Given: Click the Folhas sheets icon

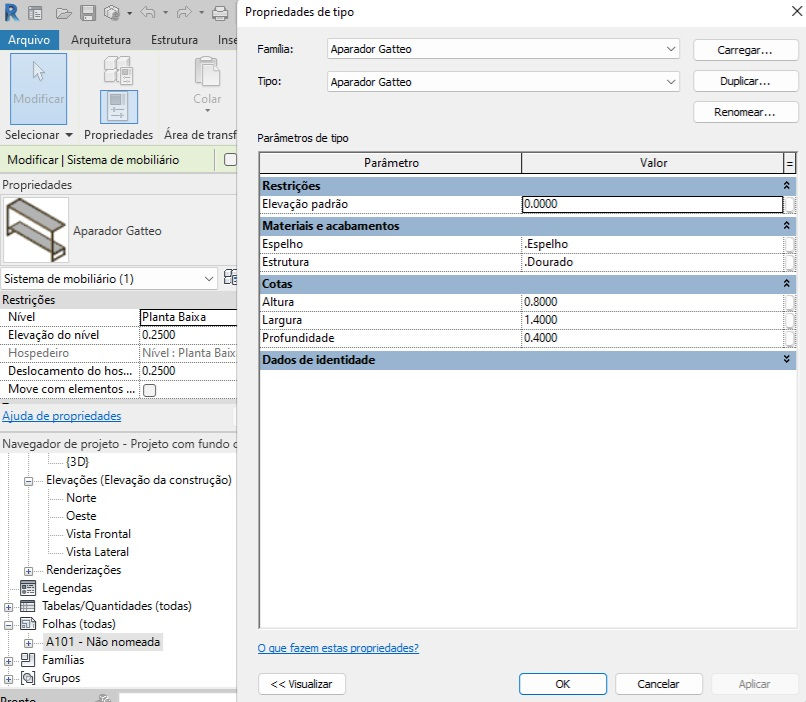Looking at the screenshot, I should [28, 624].
